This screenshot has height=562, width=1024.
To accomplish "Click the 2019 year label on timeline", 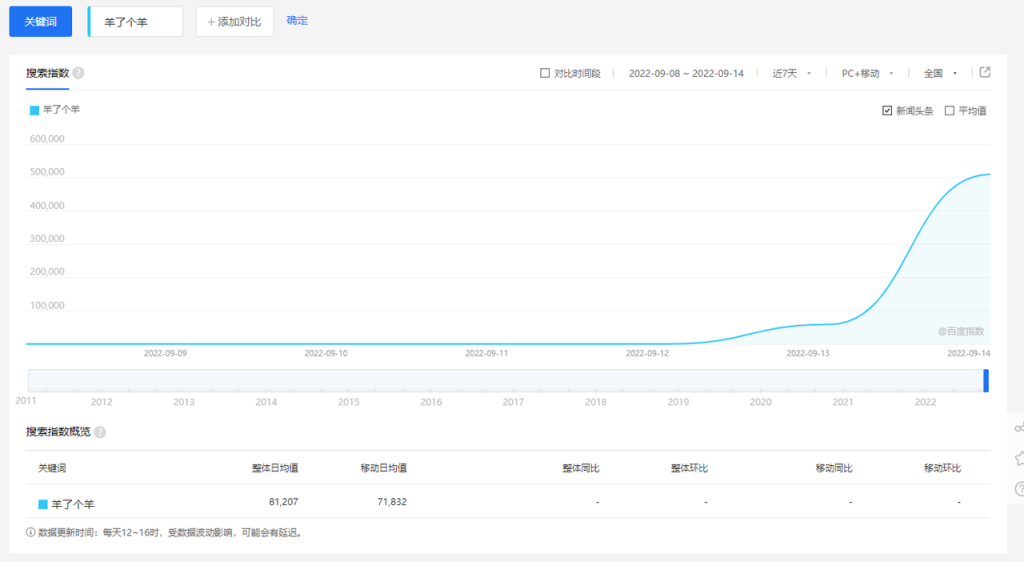I will 678,402.
